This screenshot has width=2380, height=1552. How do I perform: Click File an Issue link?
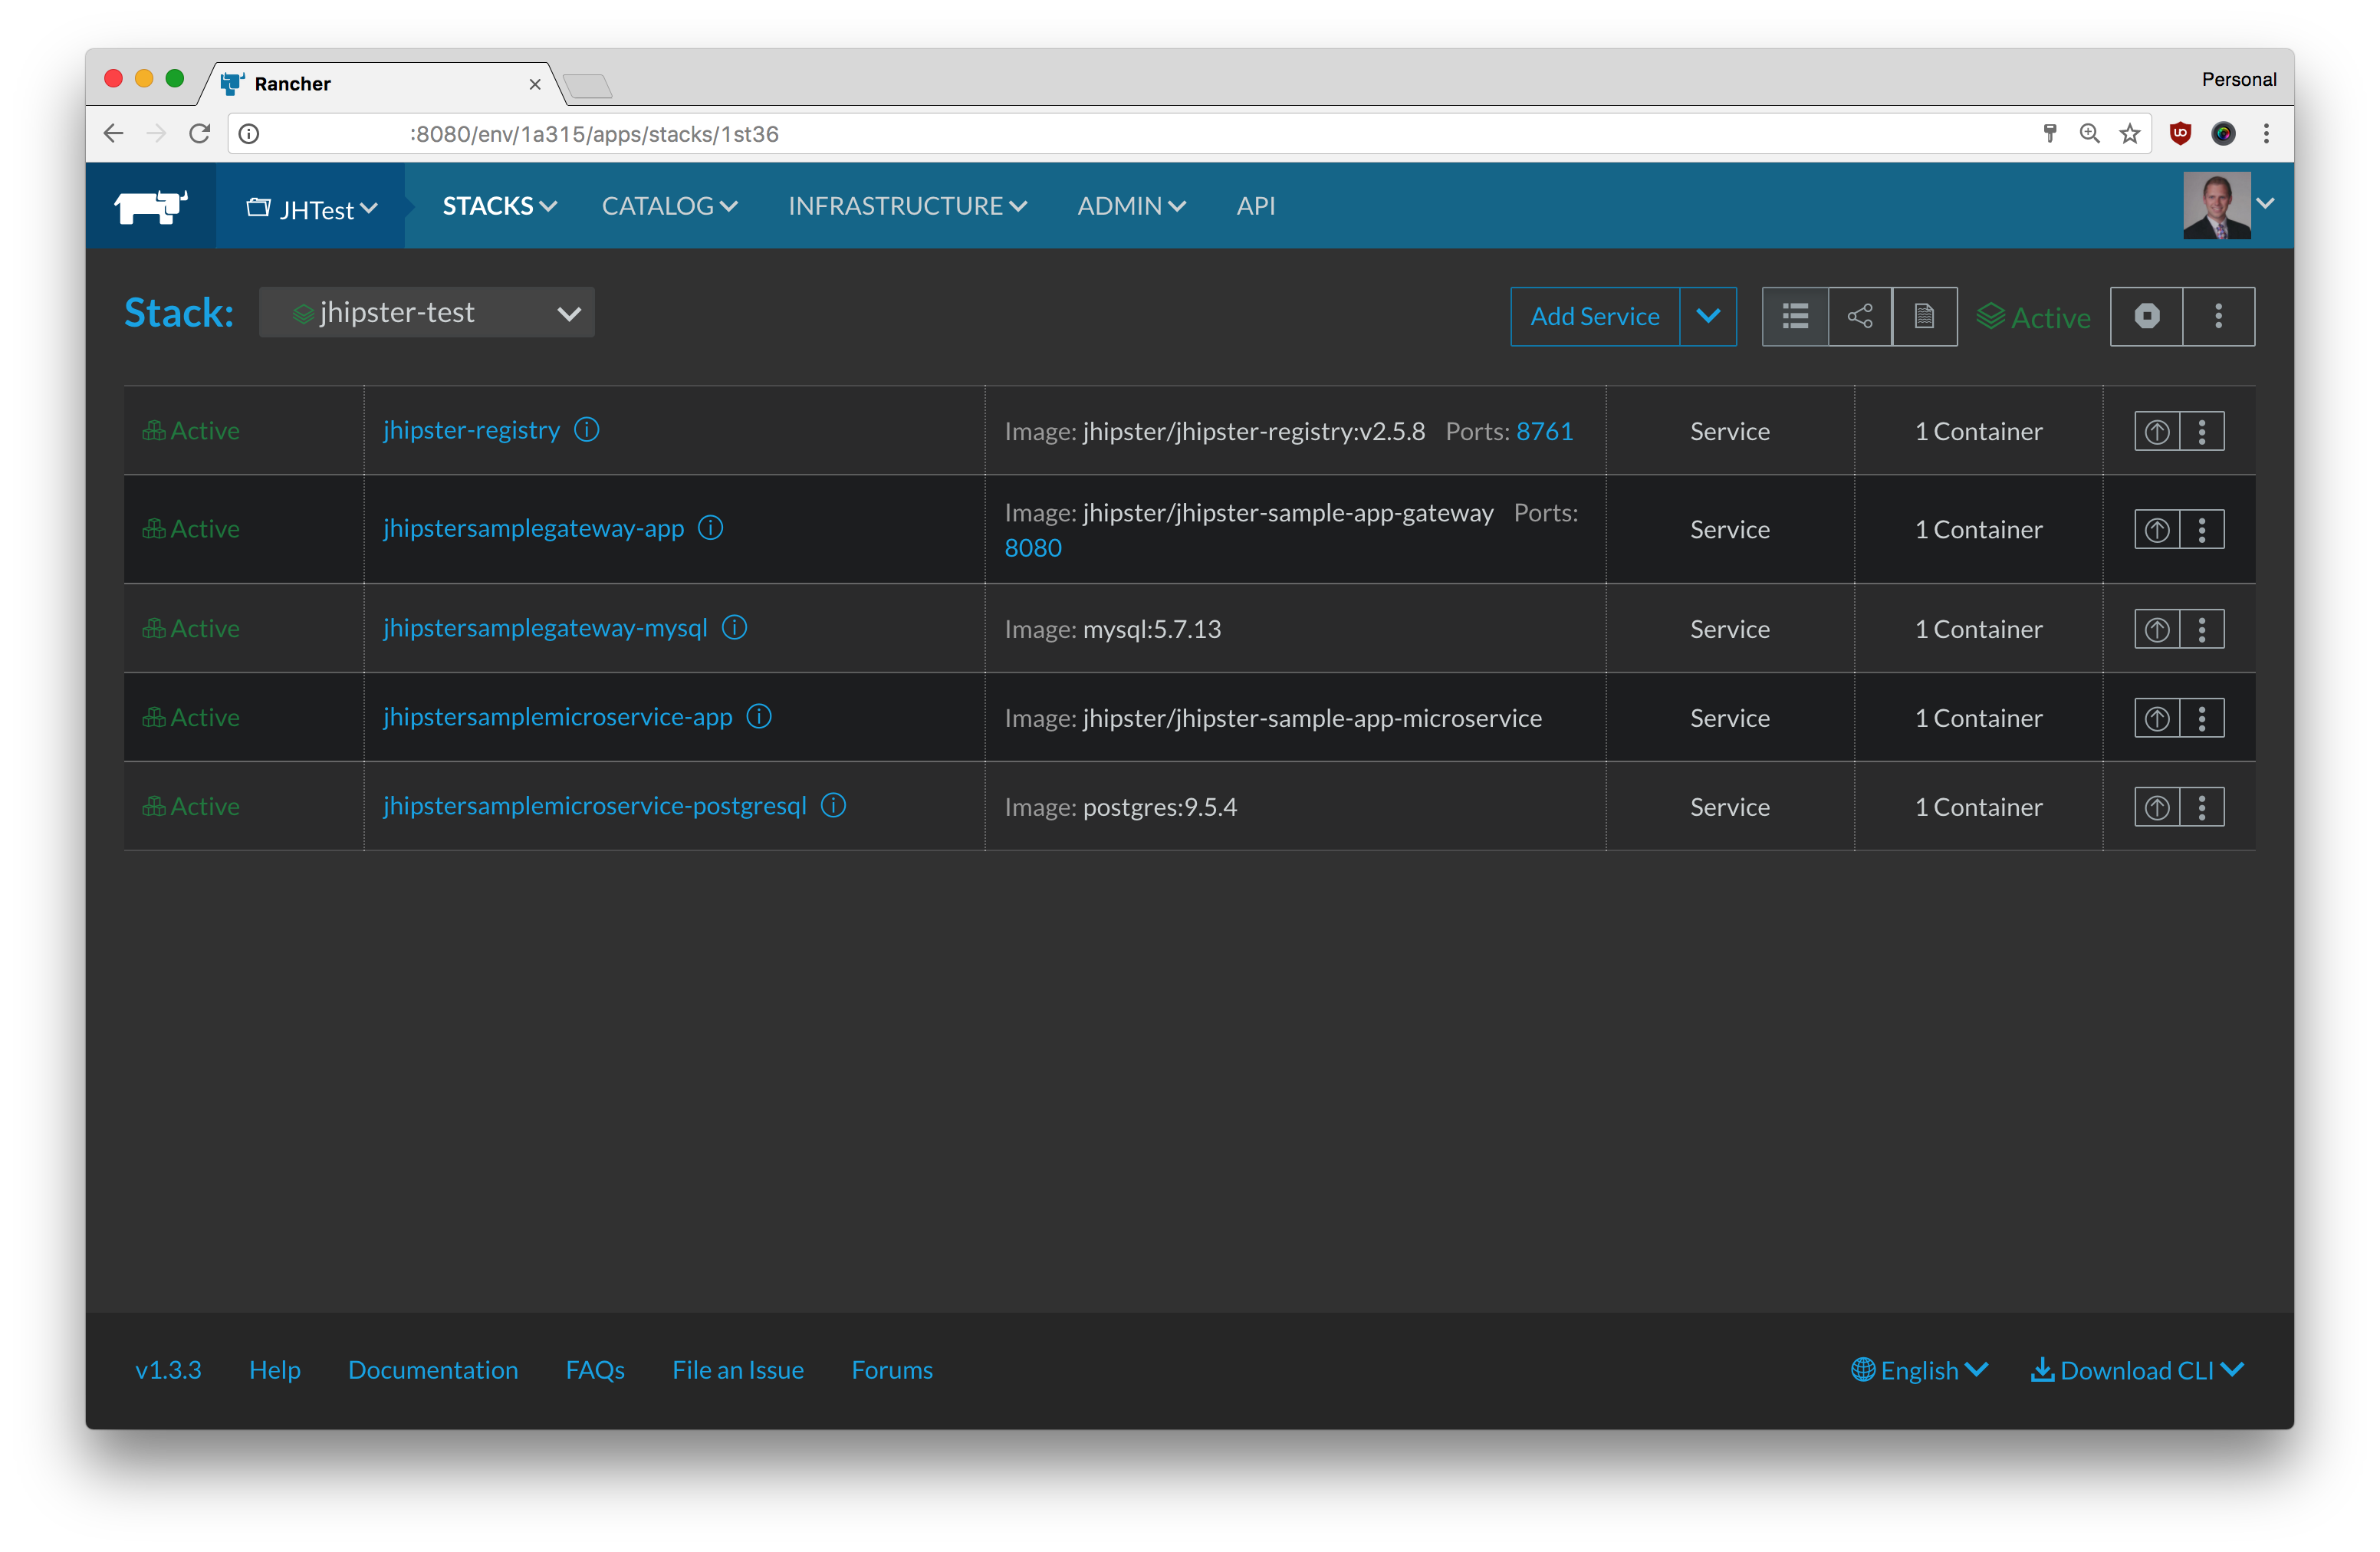738,1370
